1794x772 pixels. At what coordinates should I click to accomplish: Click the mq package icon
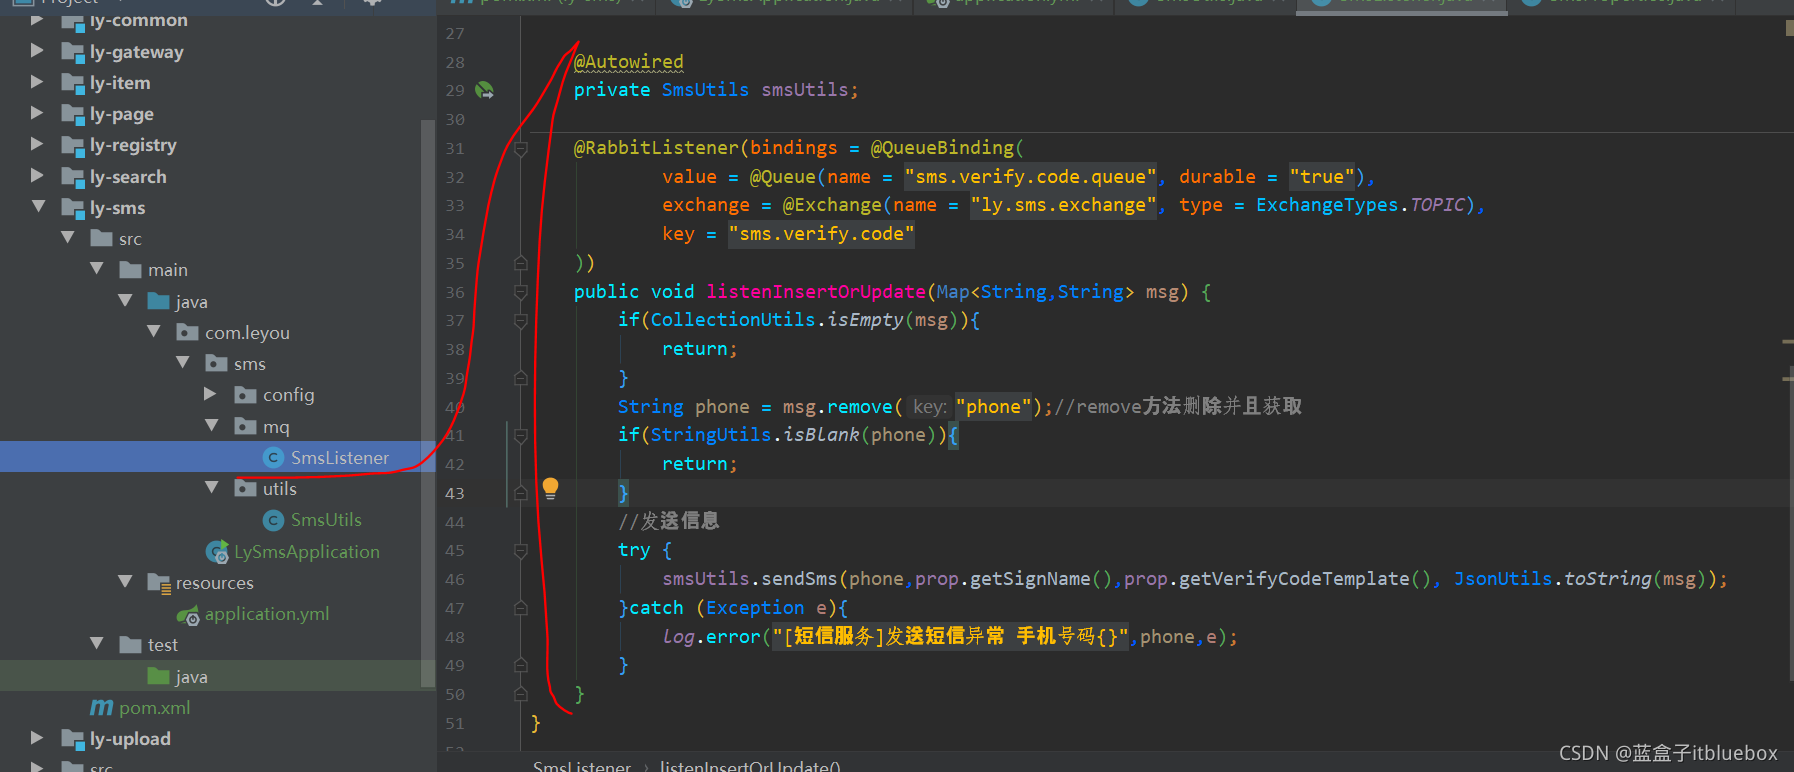pos(246,426)
